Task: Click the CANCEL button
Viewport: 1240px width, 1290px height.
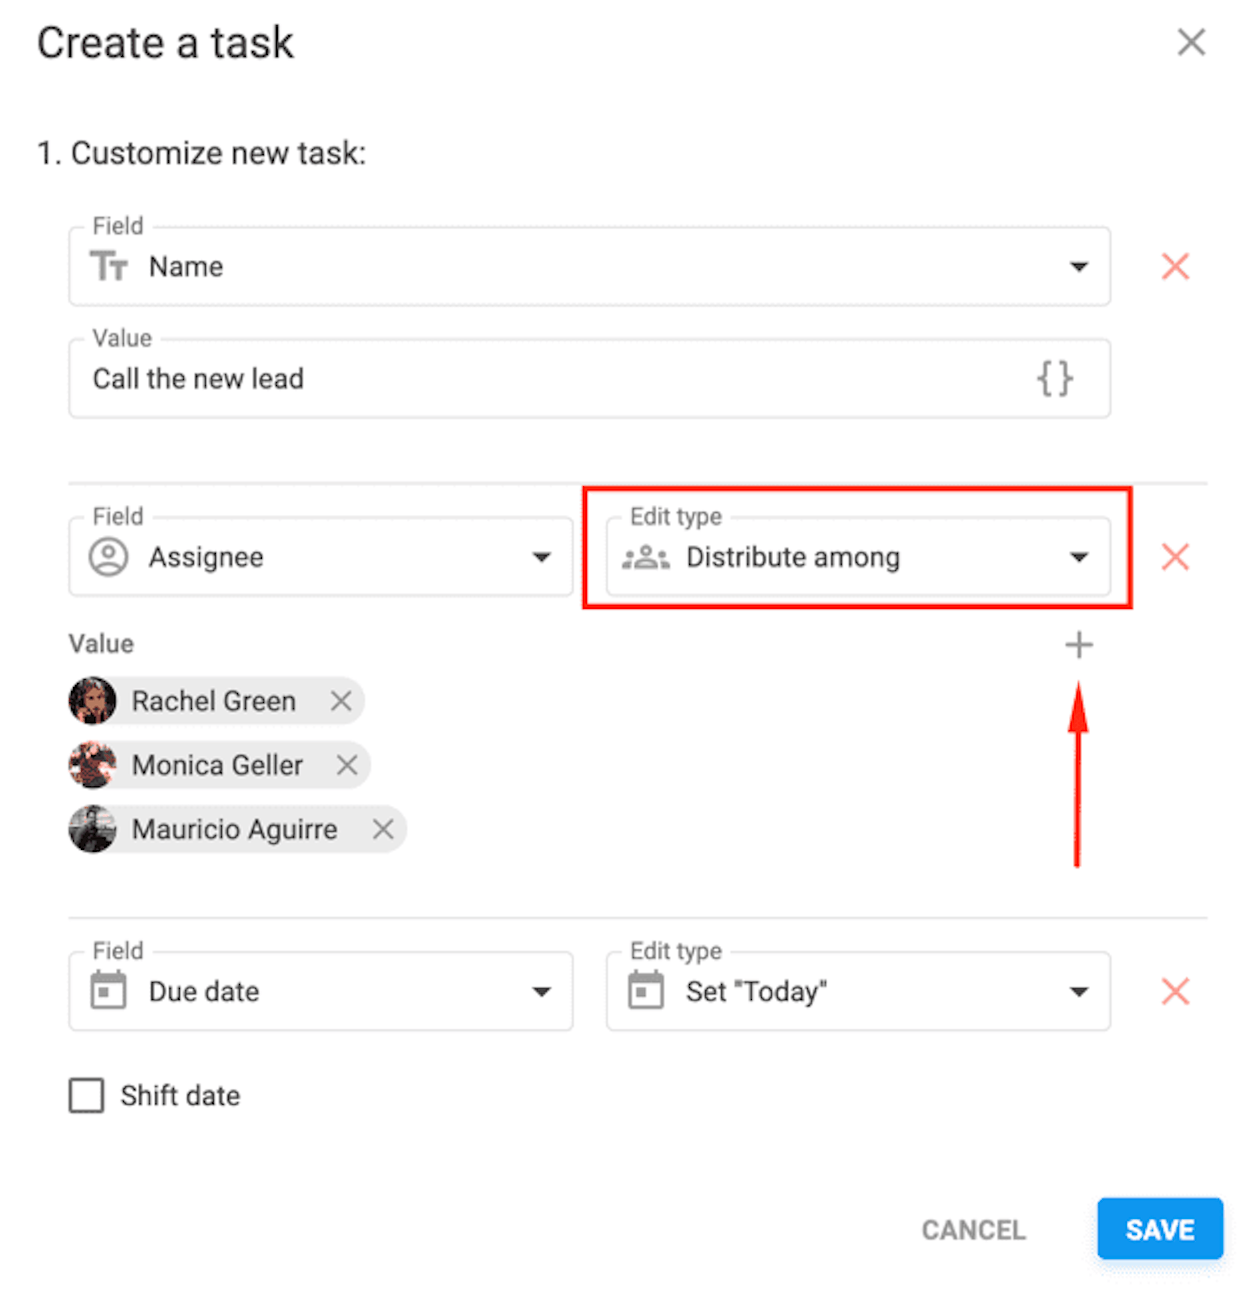Action: click(973, 1230)
